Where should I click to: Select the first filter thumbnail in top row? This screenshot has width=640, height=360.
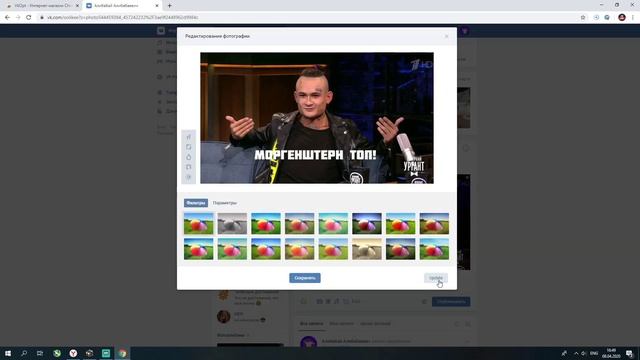tap(198, 223)
